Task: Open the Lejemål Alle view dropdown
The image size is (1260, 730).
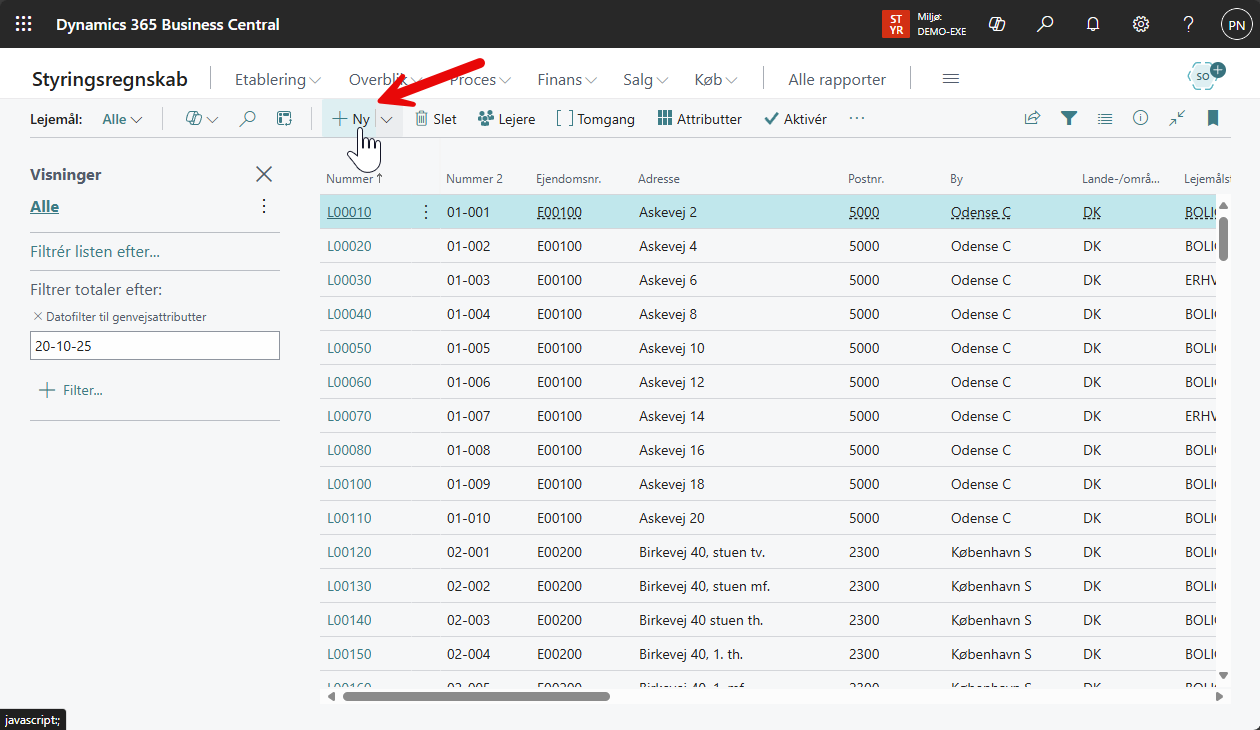Action: pos(122,119)
